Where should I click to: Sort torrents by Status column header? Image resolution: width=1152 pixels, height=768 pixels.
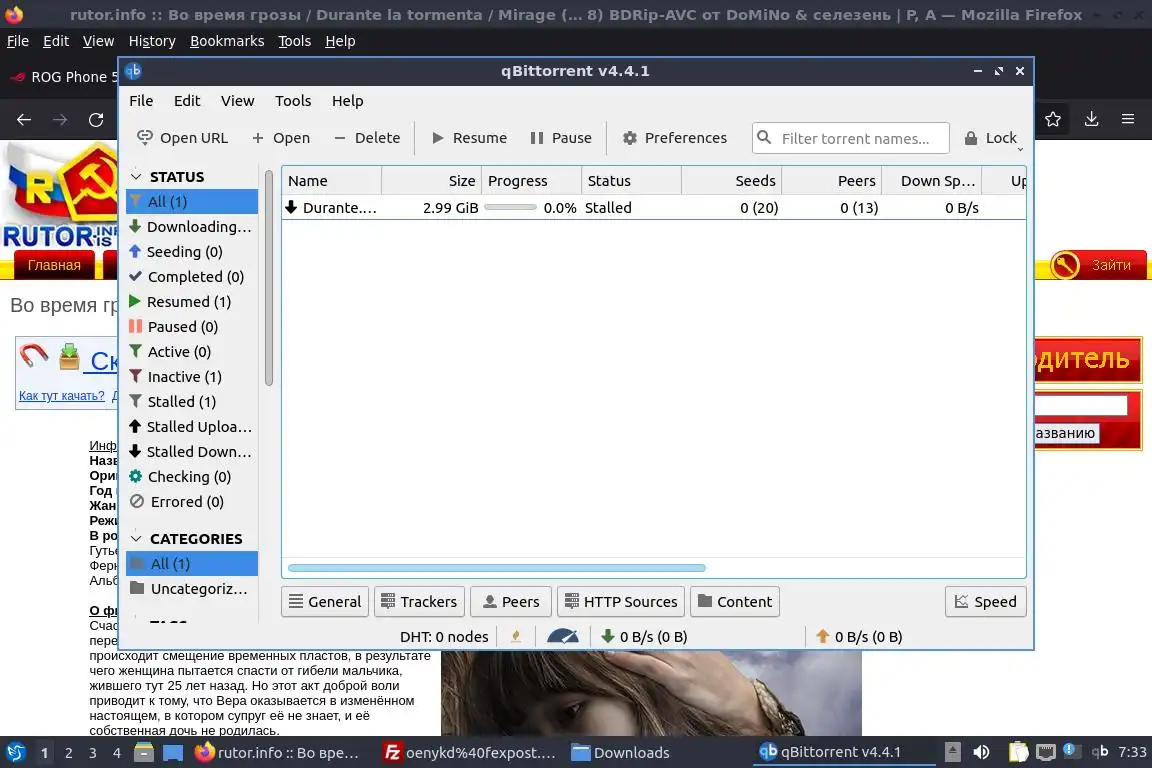coord(631,181)
